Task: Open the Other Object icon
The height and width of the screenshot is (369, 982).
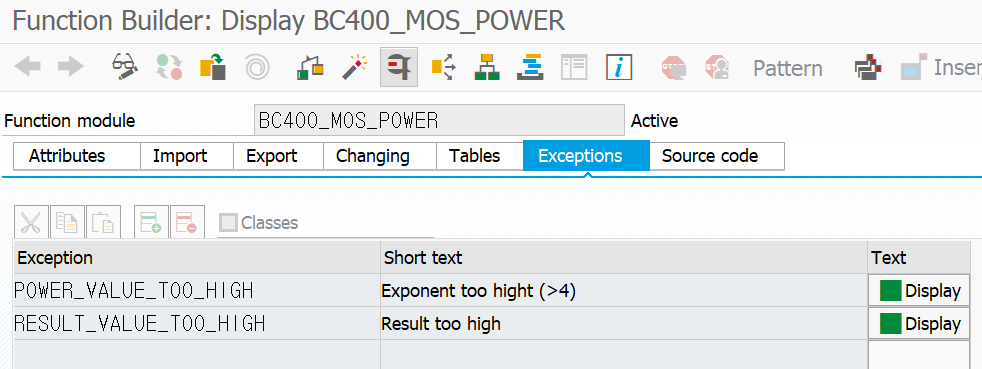Action: (212, 67)
